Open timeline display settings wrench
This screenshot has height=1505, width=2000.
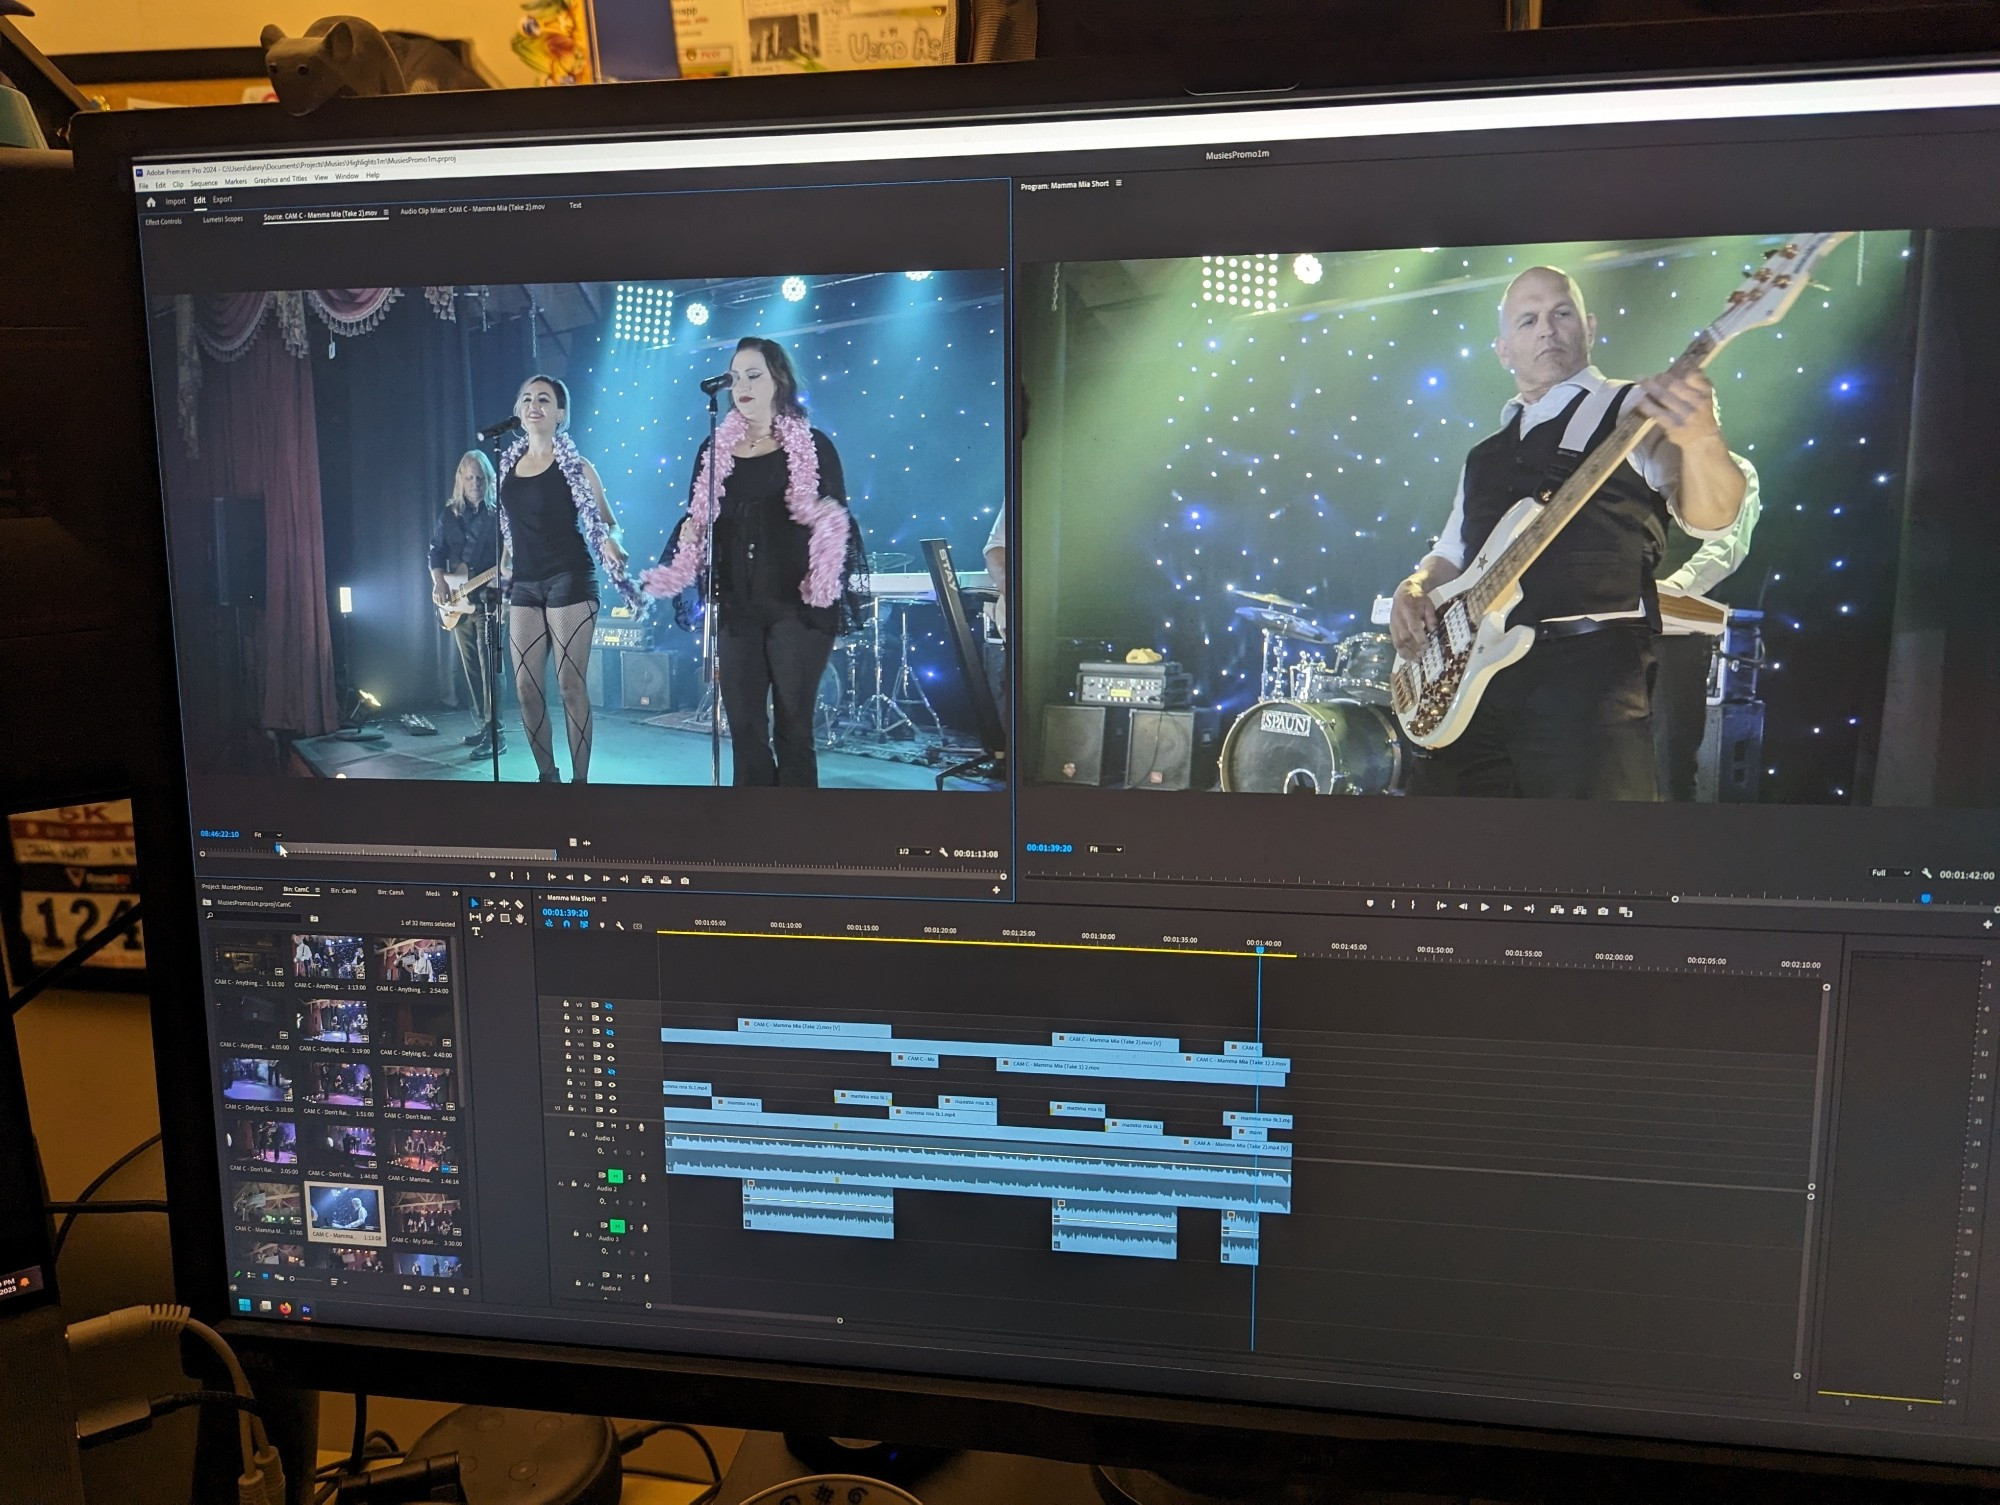click(620, 925)
